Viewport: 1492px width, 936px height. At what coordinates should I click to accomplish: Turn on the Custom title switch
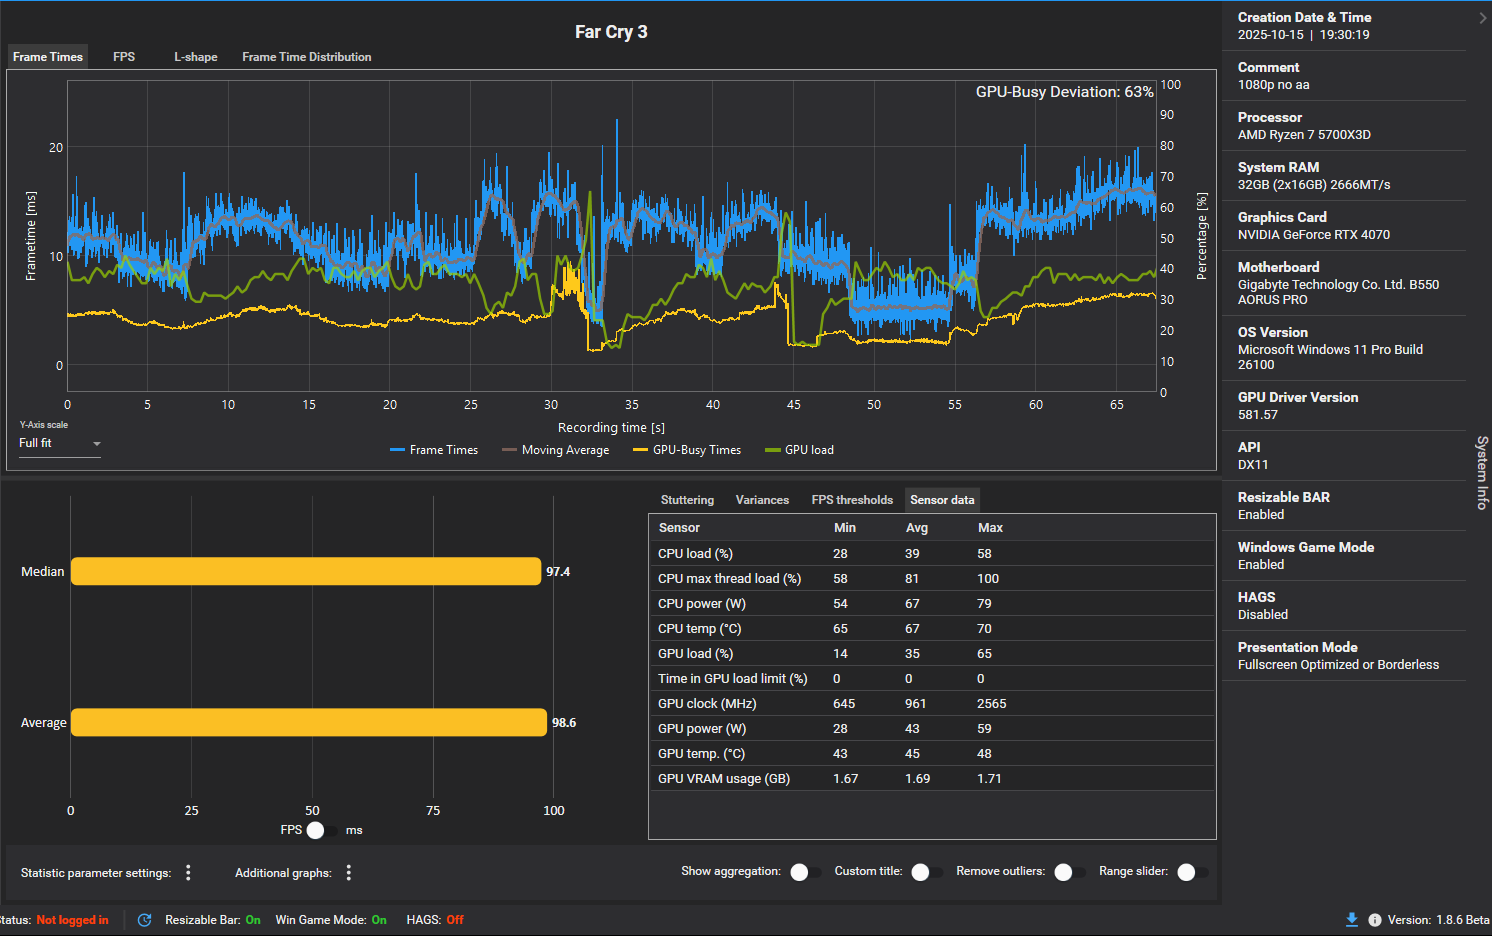[x=926, y=872]
